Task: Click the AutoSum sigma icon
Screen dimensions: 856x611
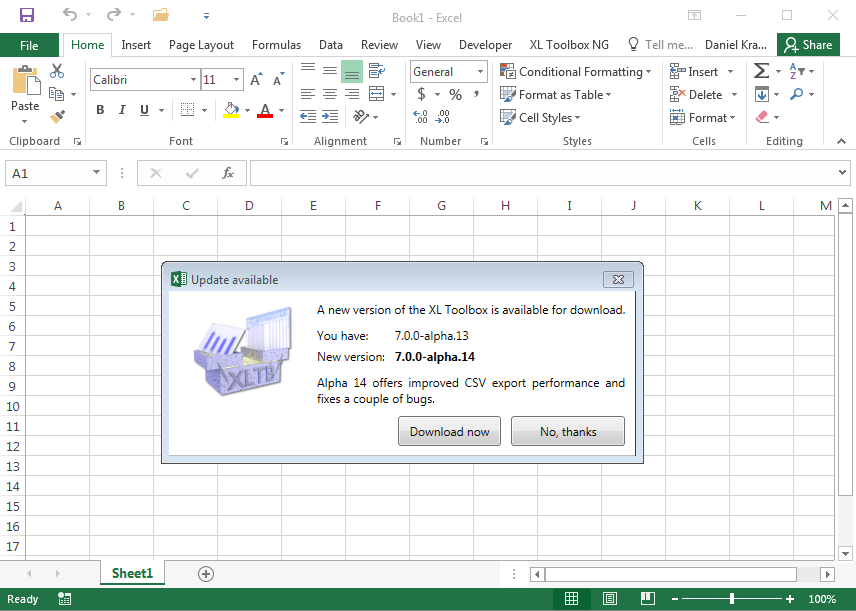Action: pyautogui.click(x=762, y=71)
